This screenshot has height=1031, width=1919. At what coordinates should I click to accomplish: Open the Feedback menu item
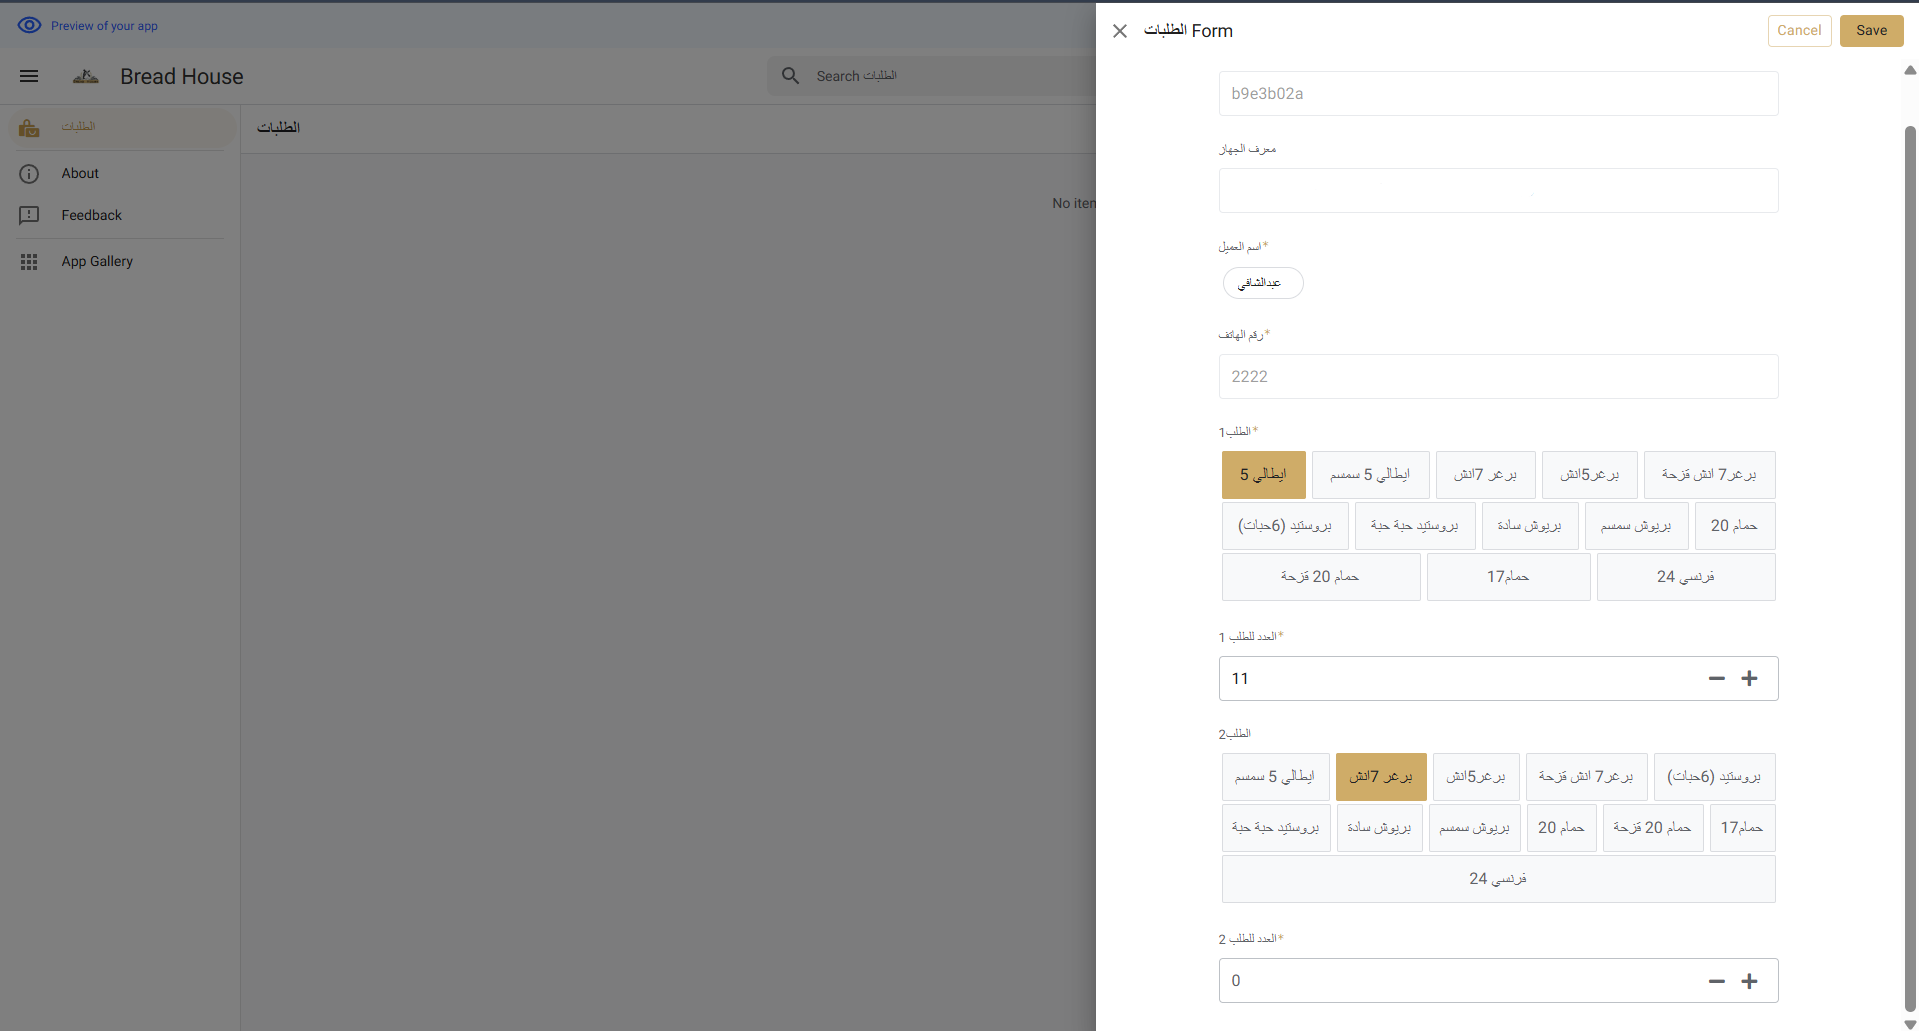(x=91, y=215)
